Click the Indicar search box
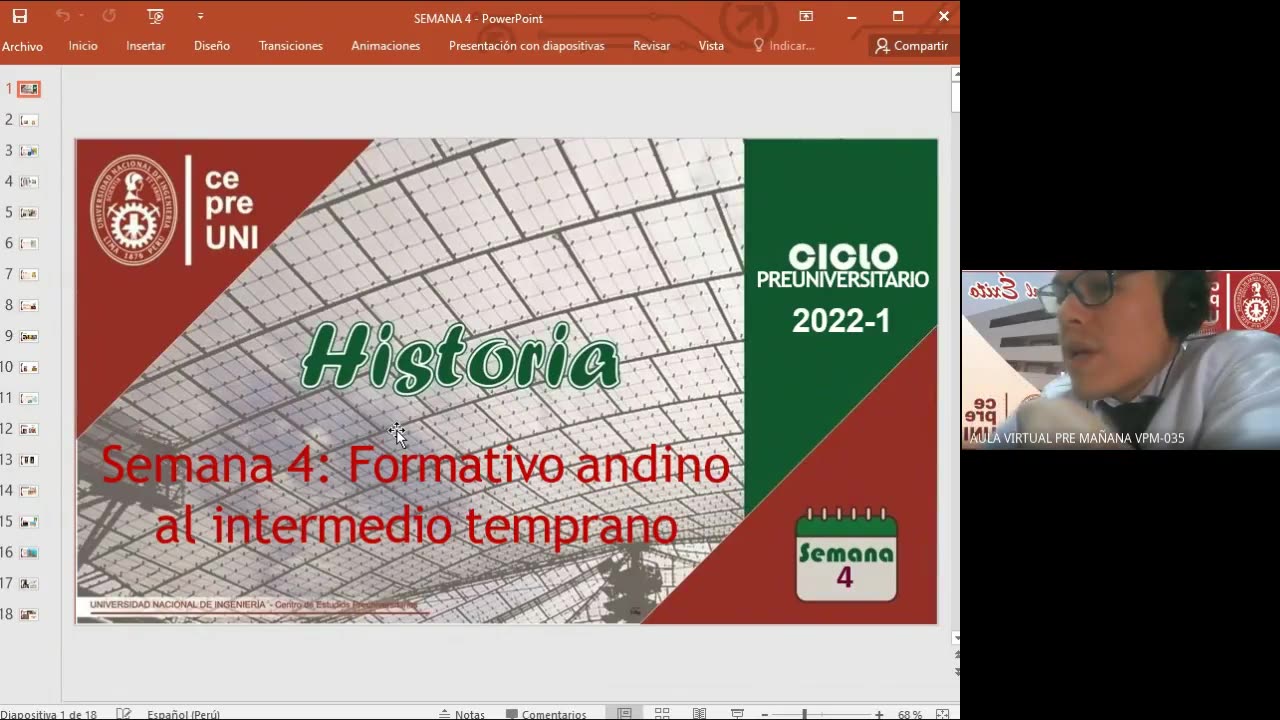Screen dimensions: 1280x720 784,46
